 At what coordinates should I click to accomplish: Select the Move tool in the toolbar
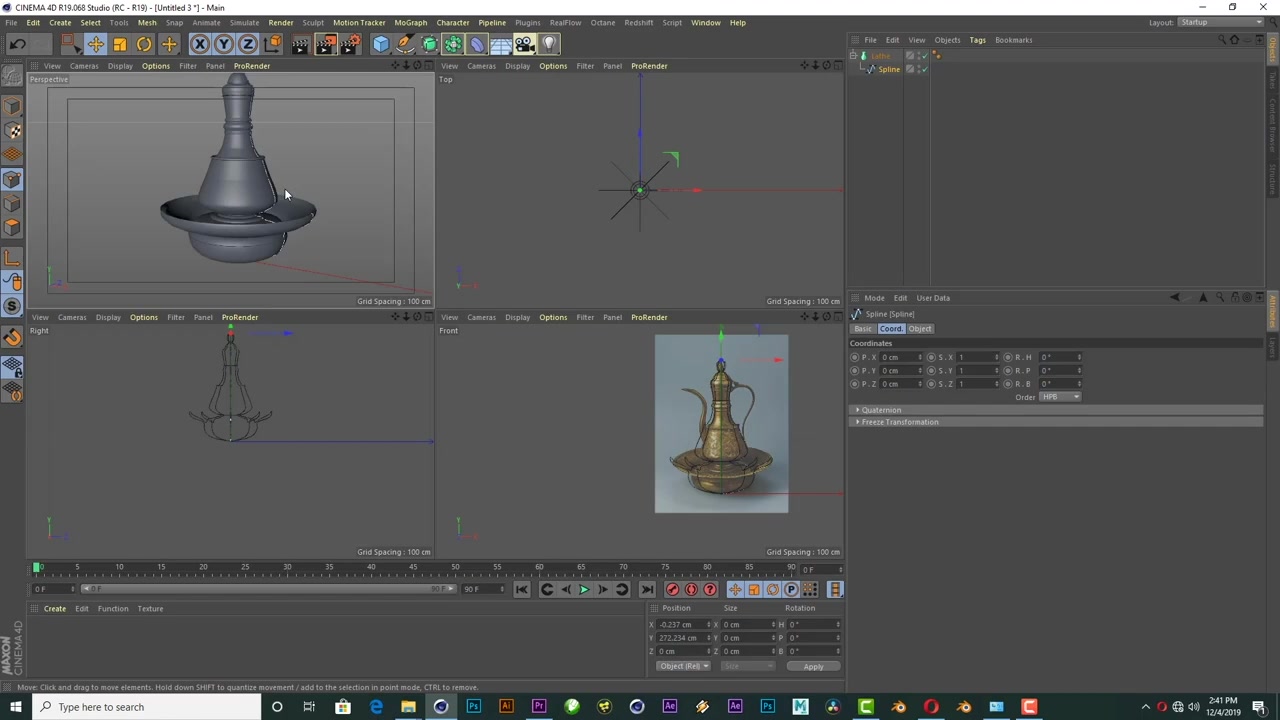pyautogui.click(x=96, y=43)
